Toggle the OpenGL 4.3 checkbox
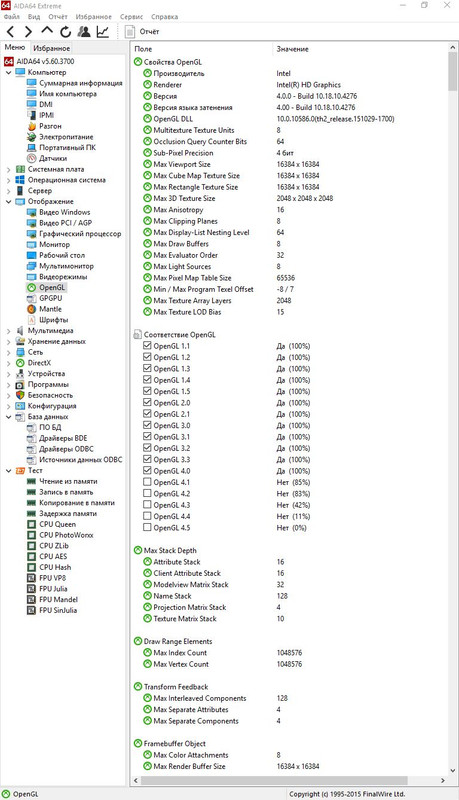The height and width of the screenshot is (800, 459). click(x=147, y=505)
